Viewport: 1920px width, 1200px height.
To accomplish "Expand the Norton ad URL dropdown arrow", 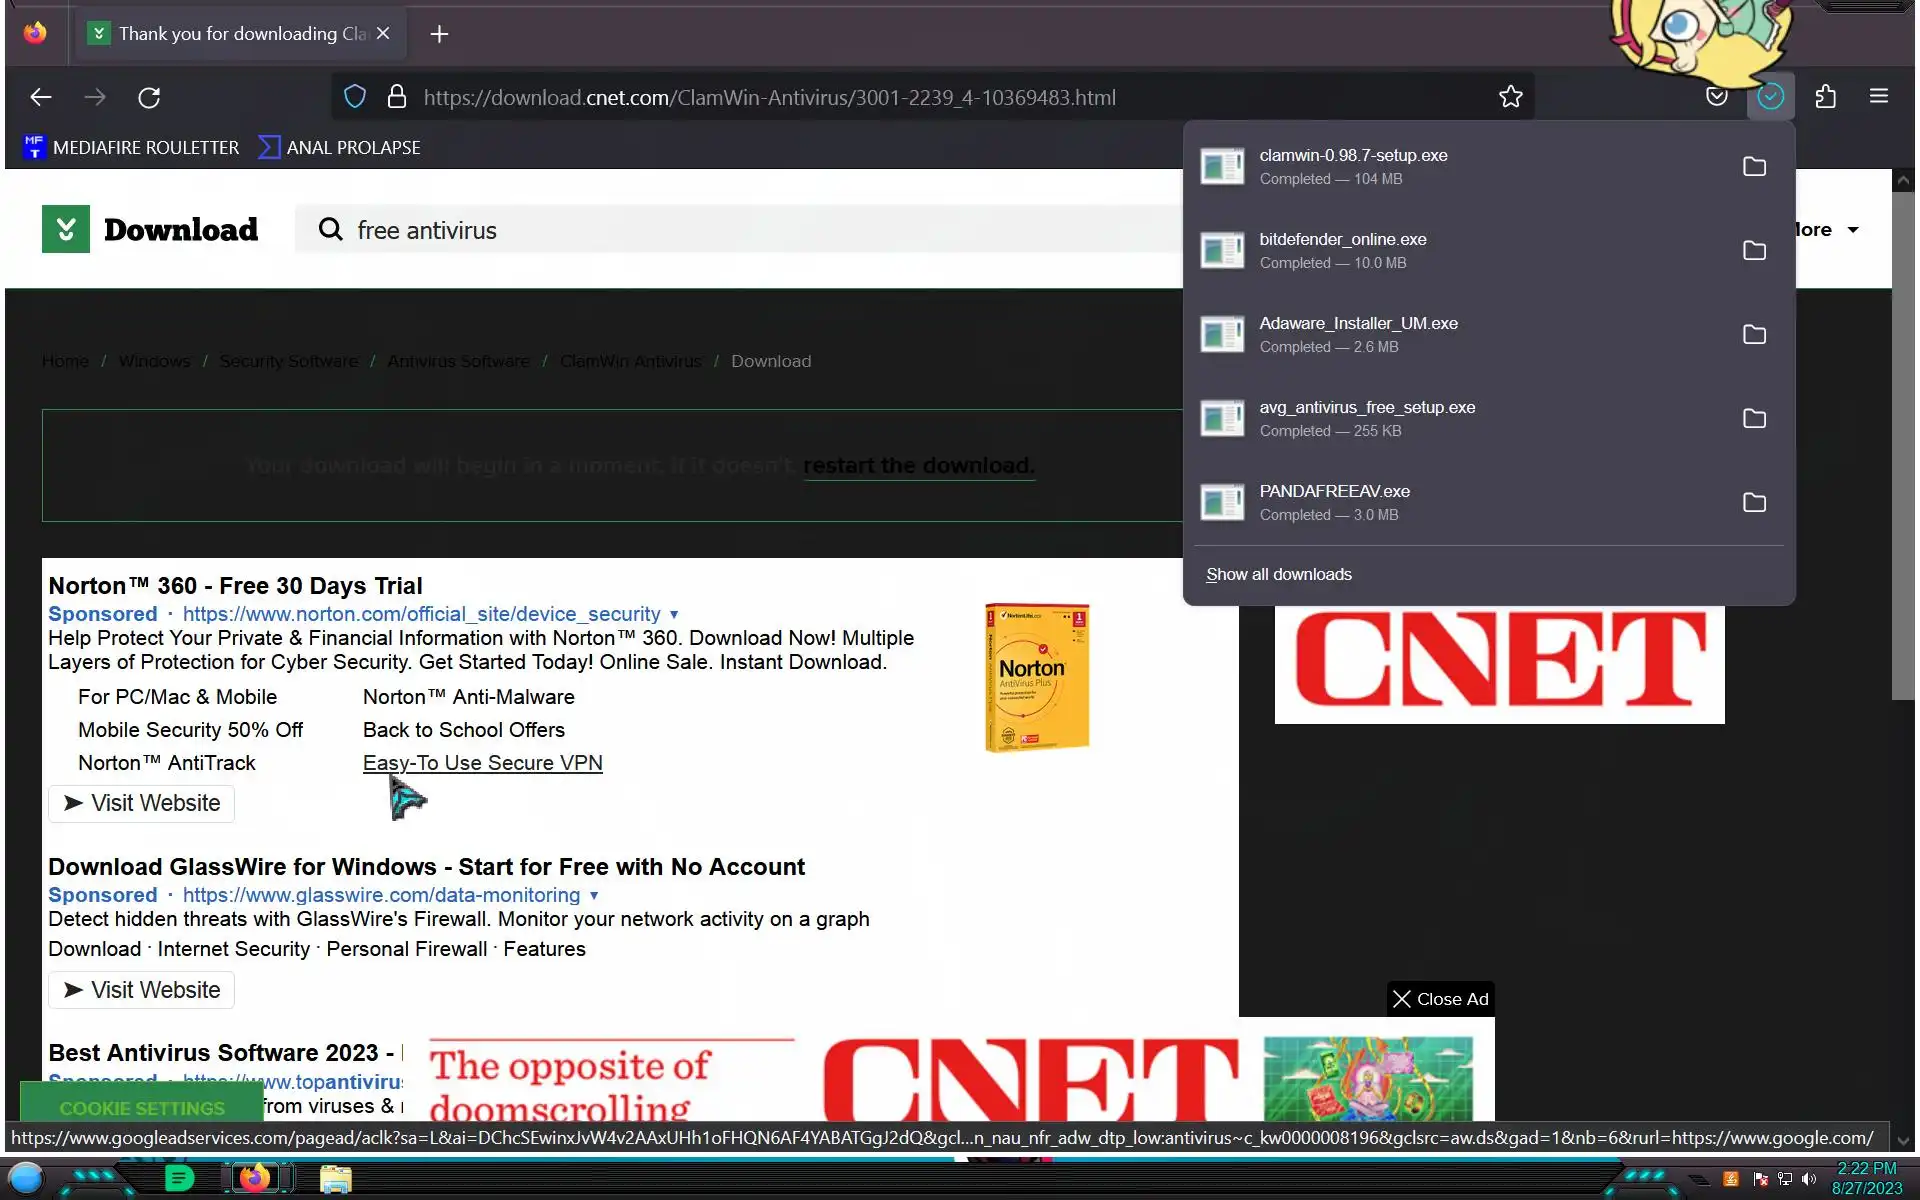I will click(x=674, y=615).
